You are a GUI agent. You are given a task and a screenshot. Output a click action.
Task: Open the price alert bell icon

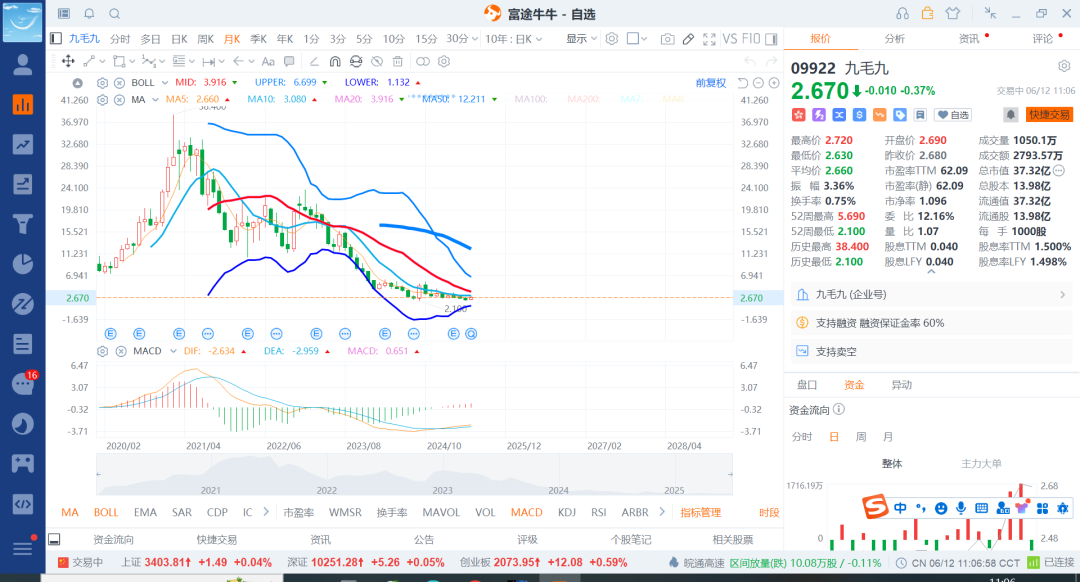[1010, 115]
